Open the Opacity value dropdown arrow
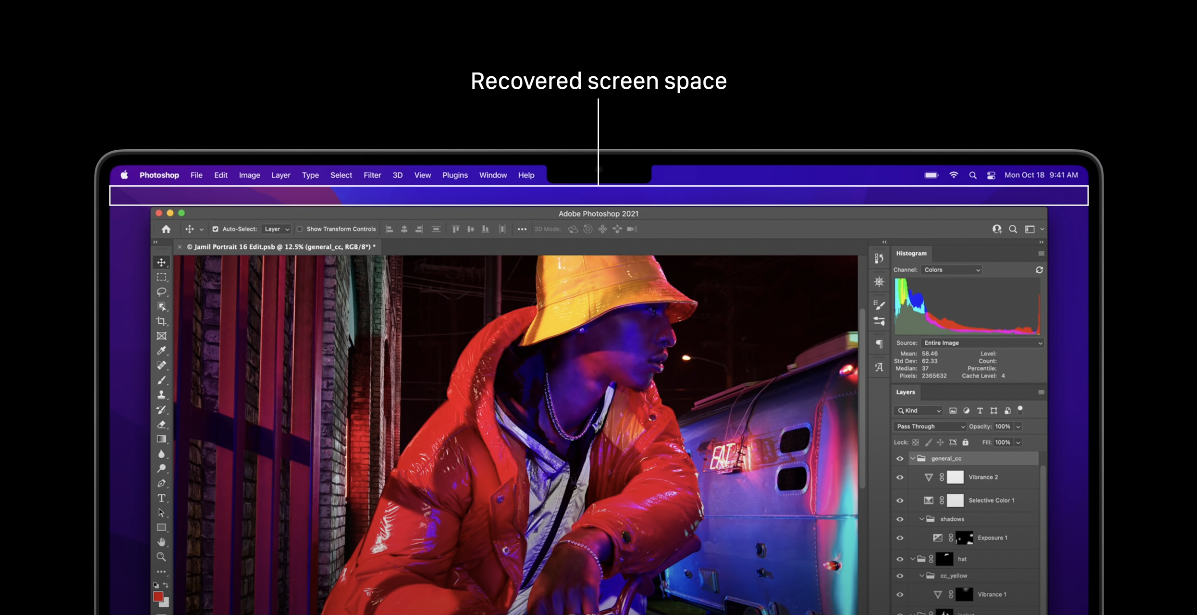This screenshot has height=615, width=1197. [1018, 427]
